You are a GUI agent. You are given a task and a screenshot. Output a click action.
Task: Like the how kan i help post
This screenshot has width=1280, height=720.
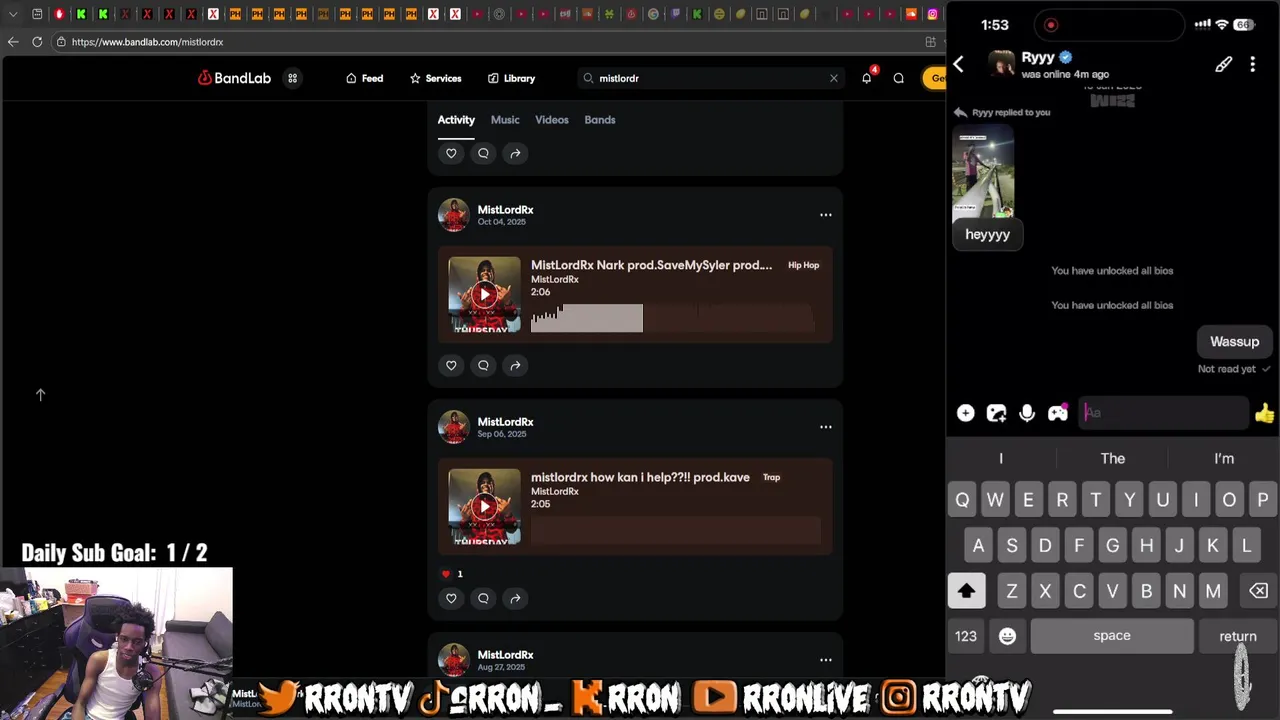click(x=451, y=598)
